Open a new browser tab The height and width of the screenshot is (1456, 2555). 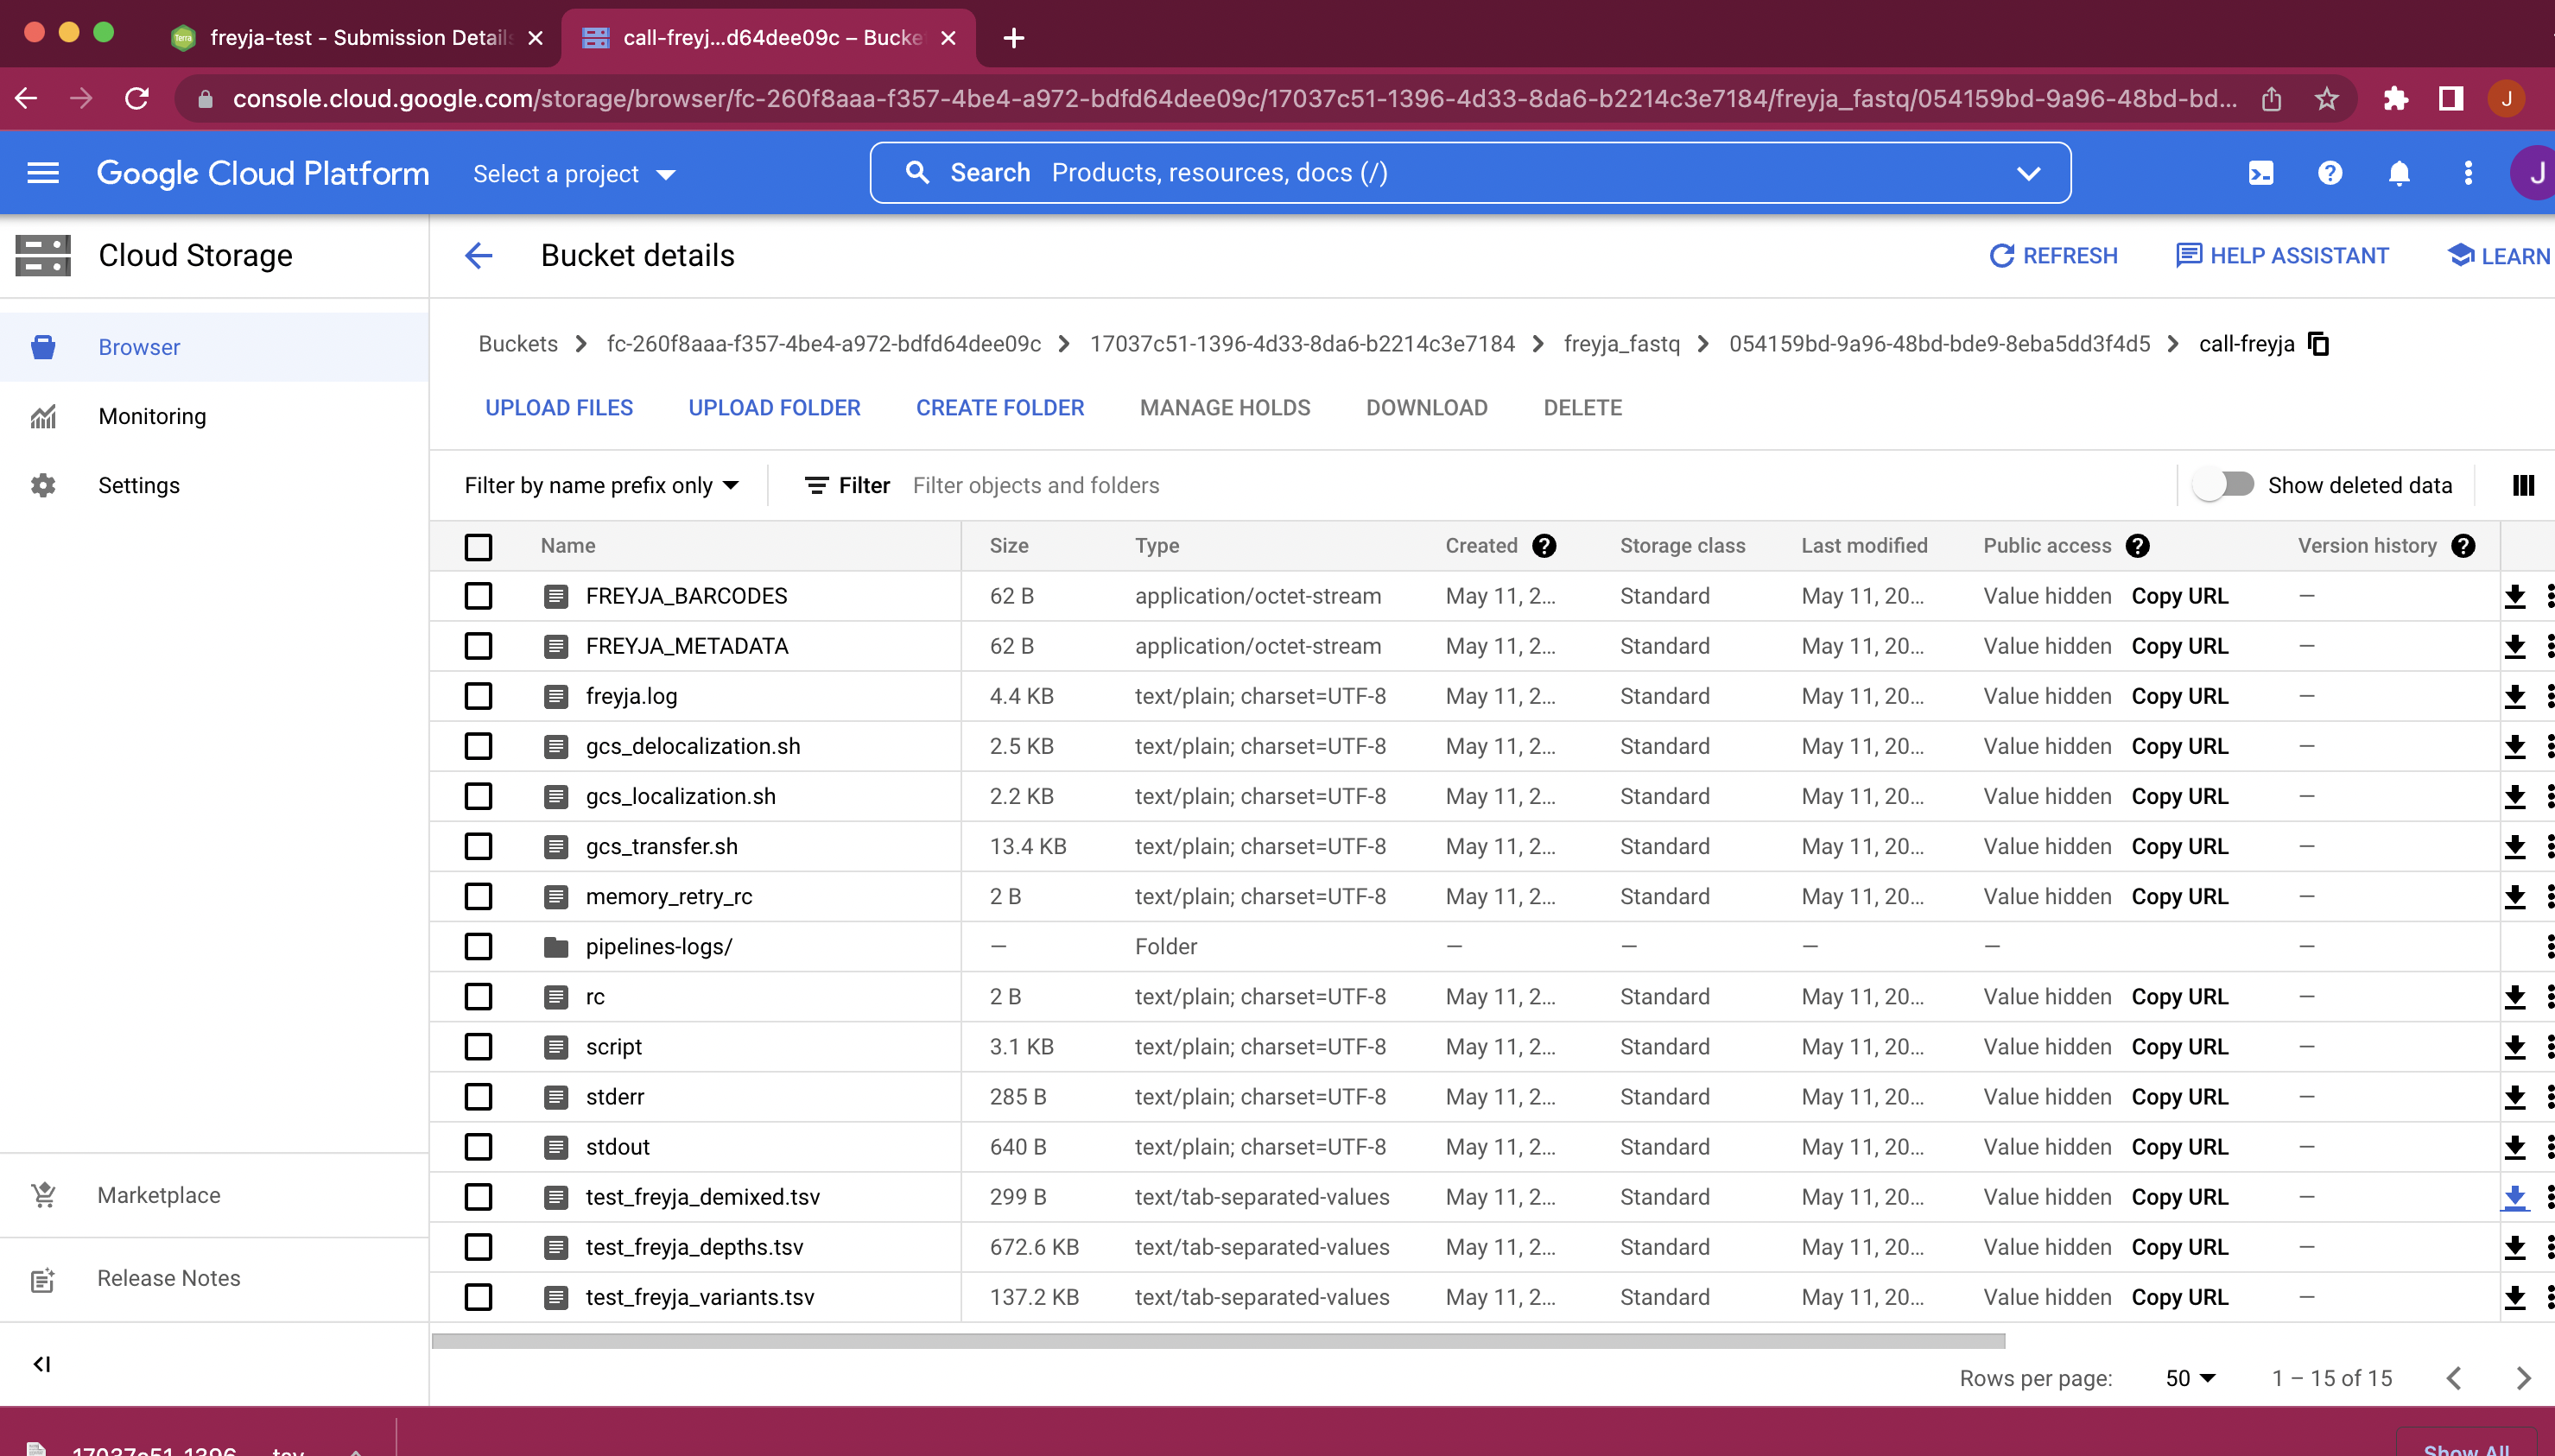pos(1013,38)
